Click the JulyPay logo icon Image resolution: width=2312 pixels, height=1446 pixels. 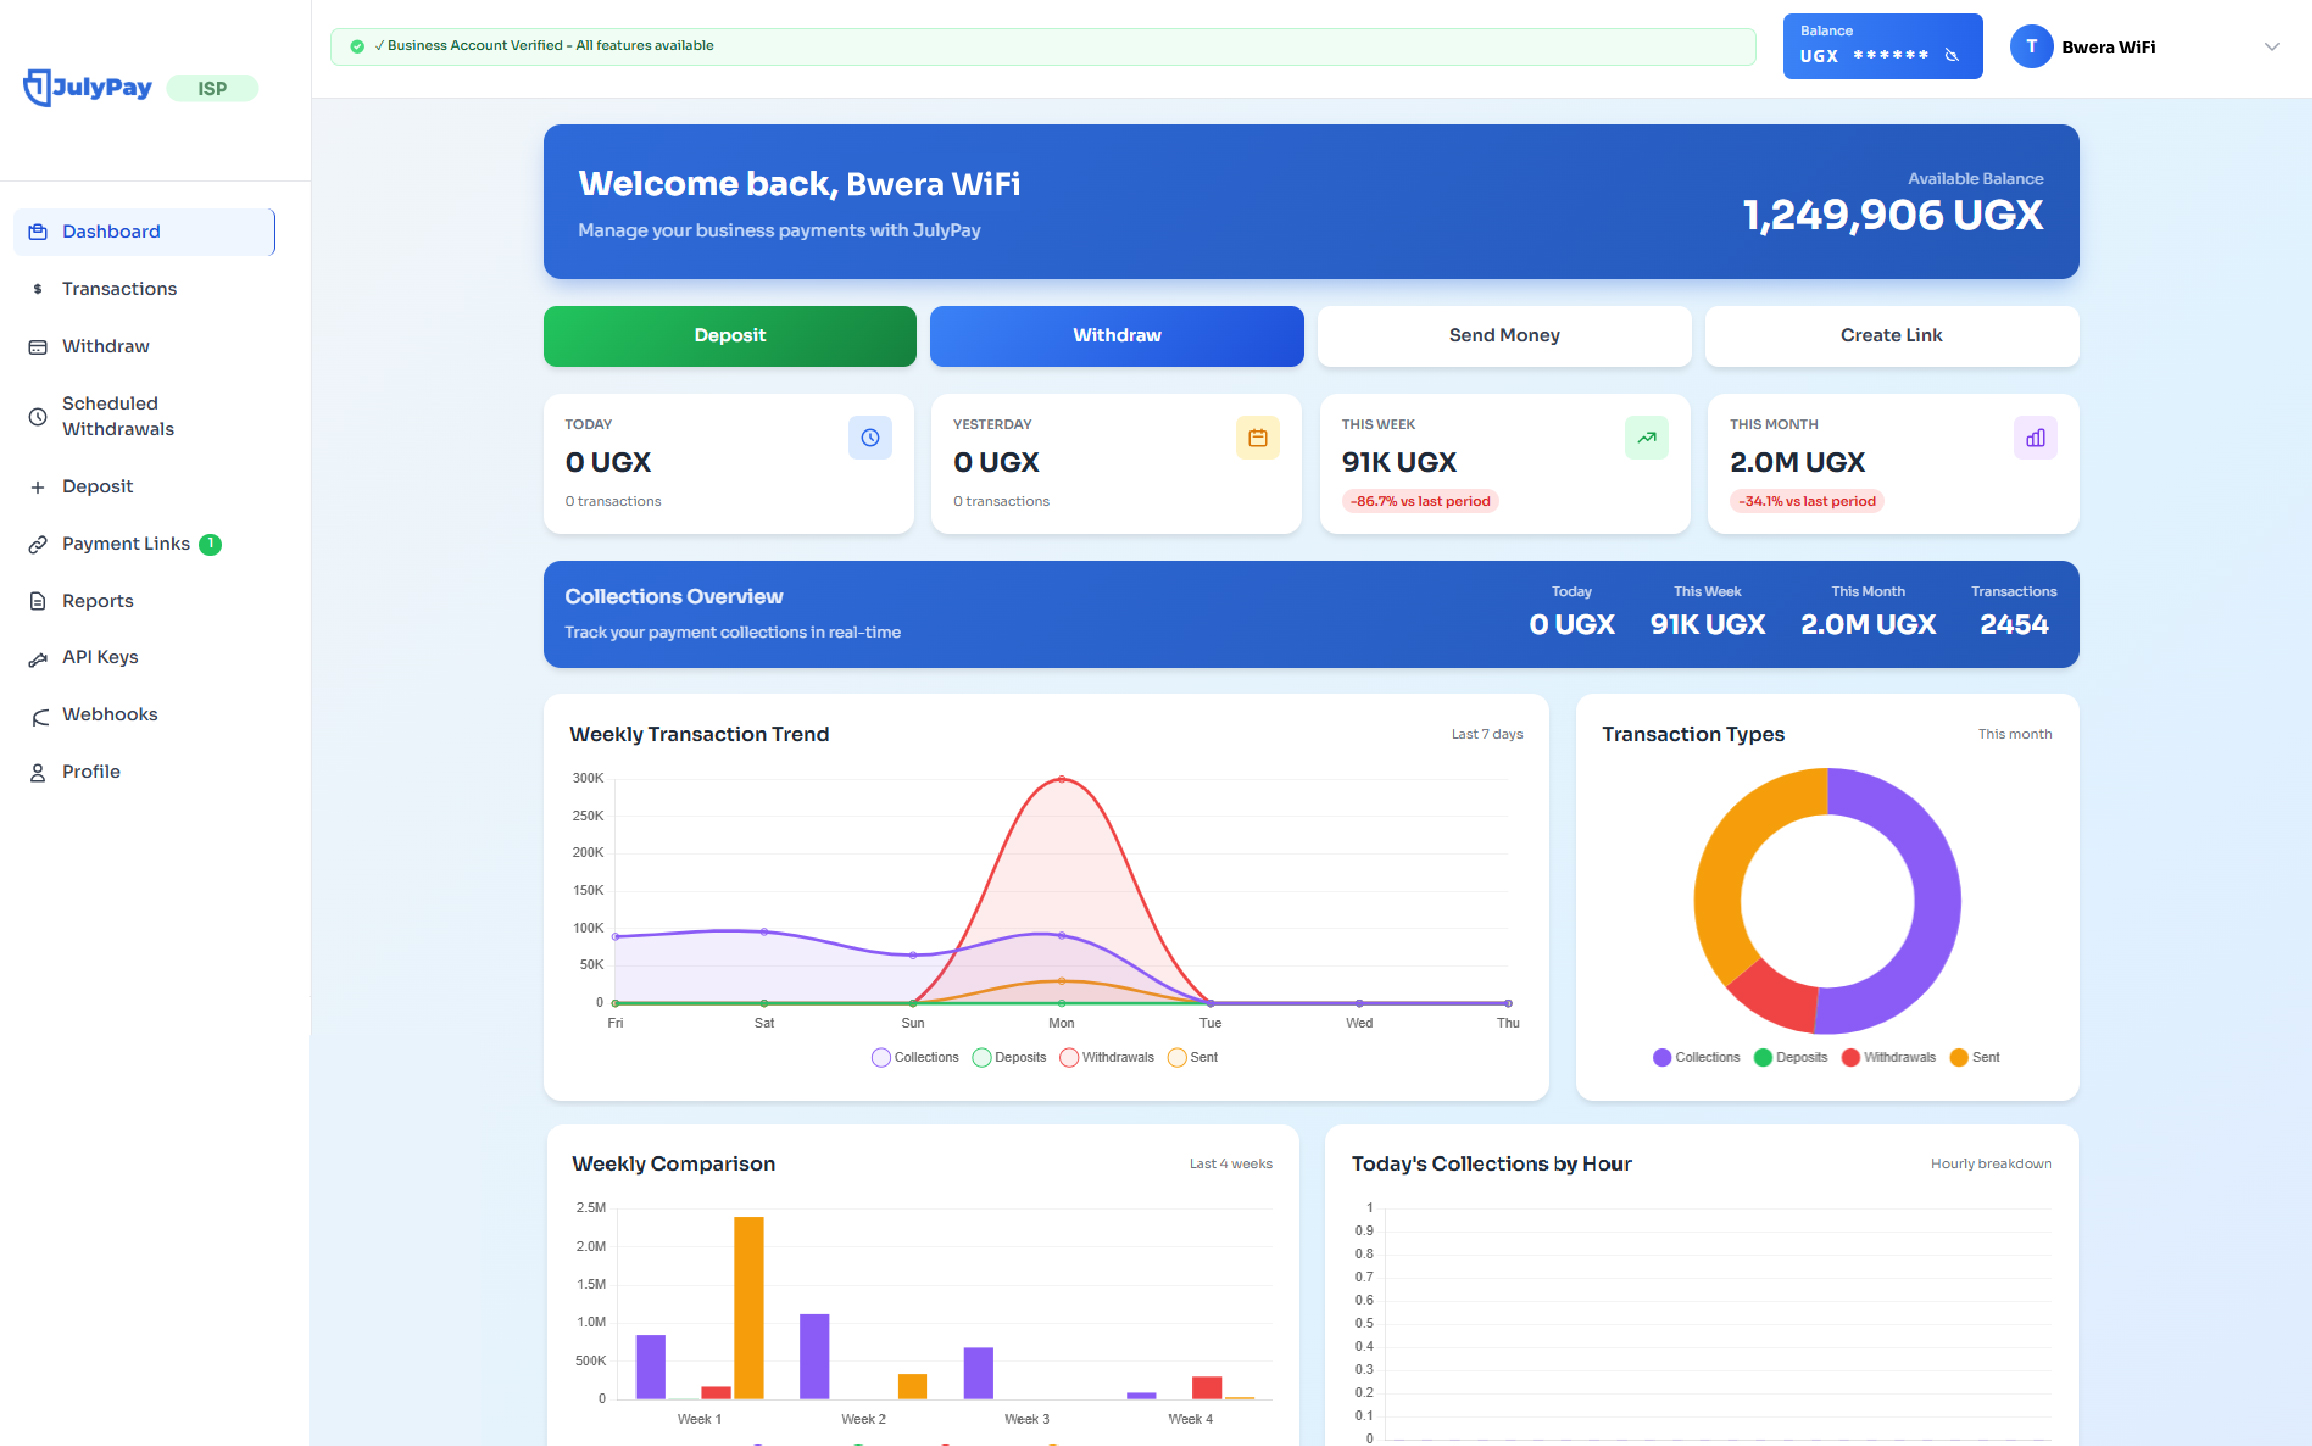point(37,87)
